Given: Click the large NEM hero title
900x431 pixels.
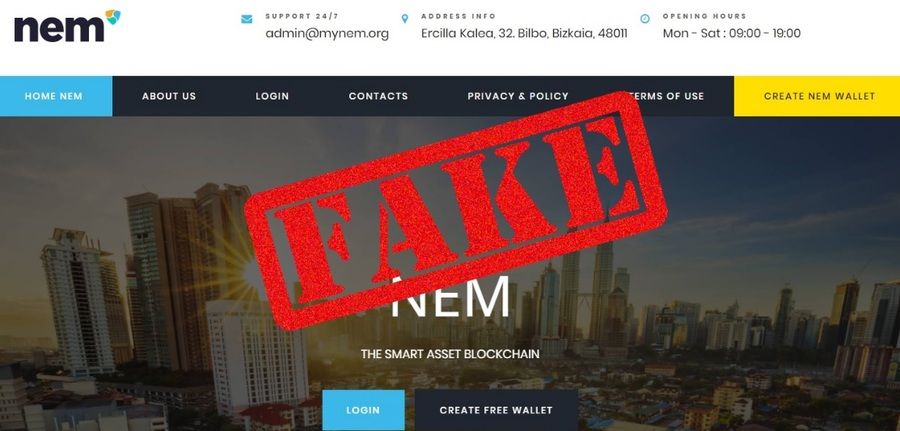Looking at the screenshot, I should 450,297.
